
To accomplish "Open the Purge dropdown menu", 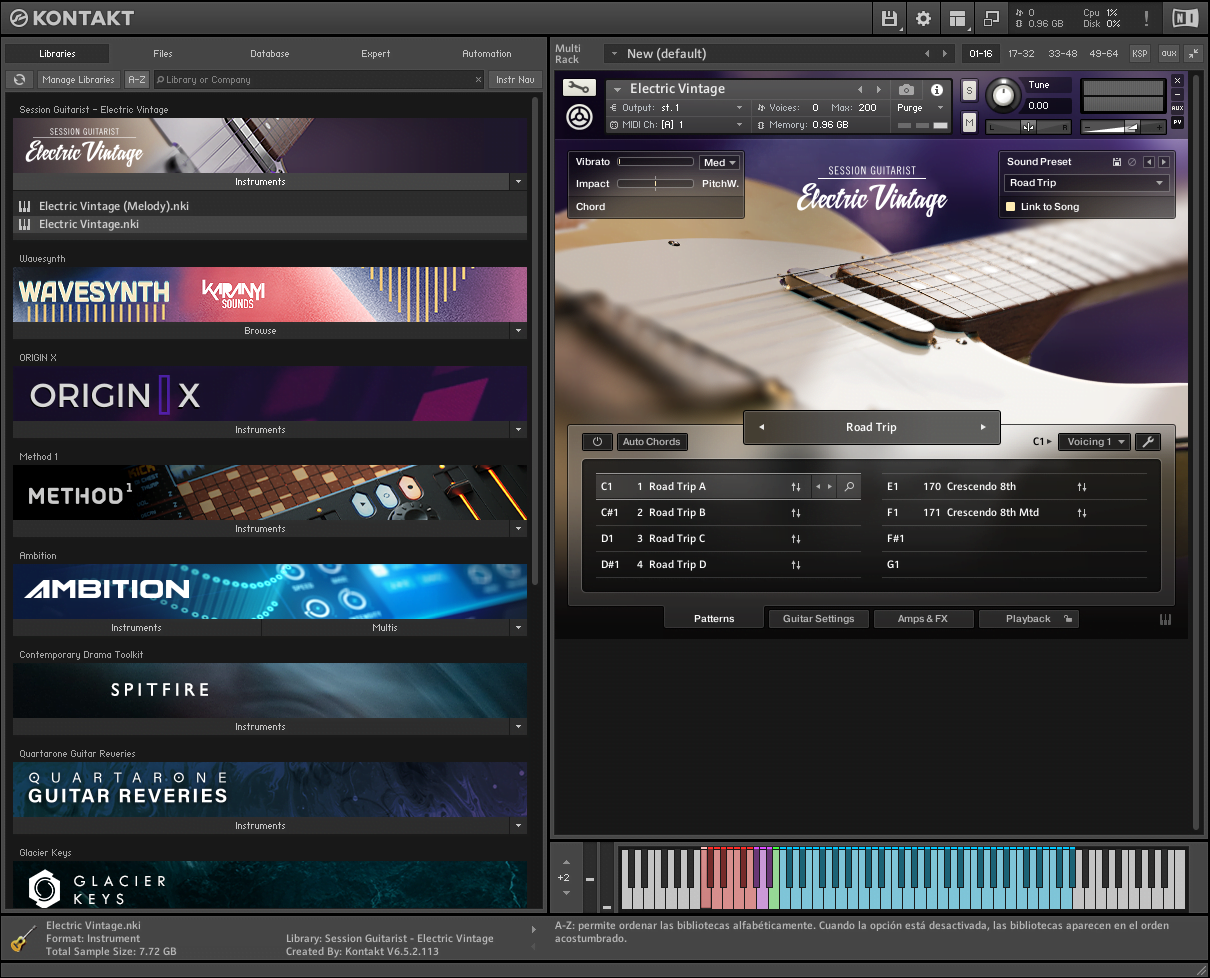I will click(x=920, y=108).
